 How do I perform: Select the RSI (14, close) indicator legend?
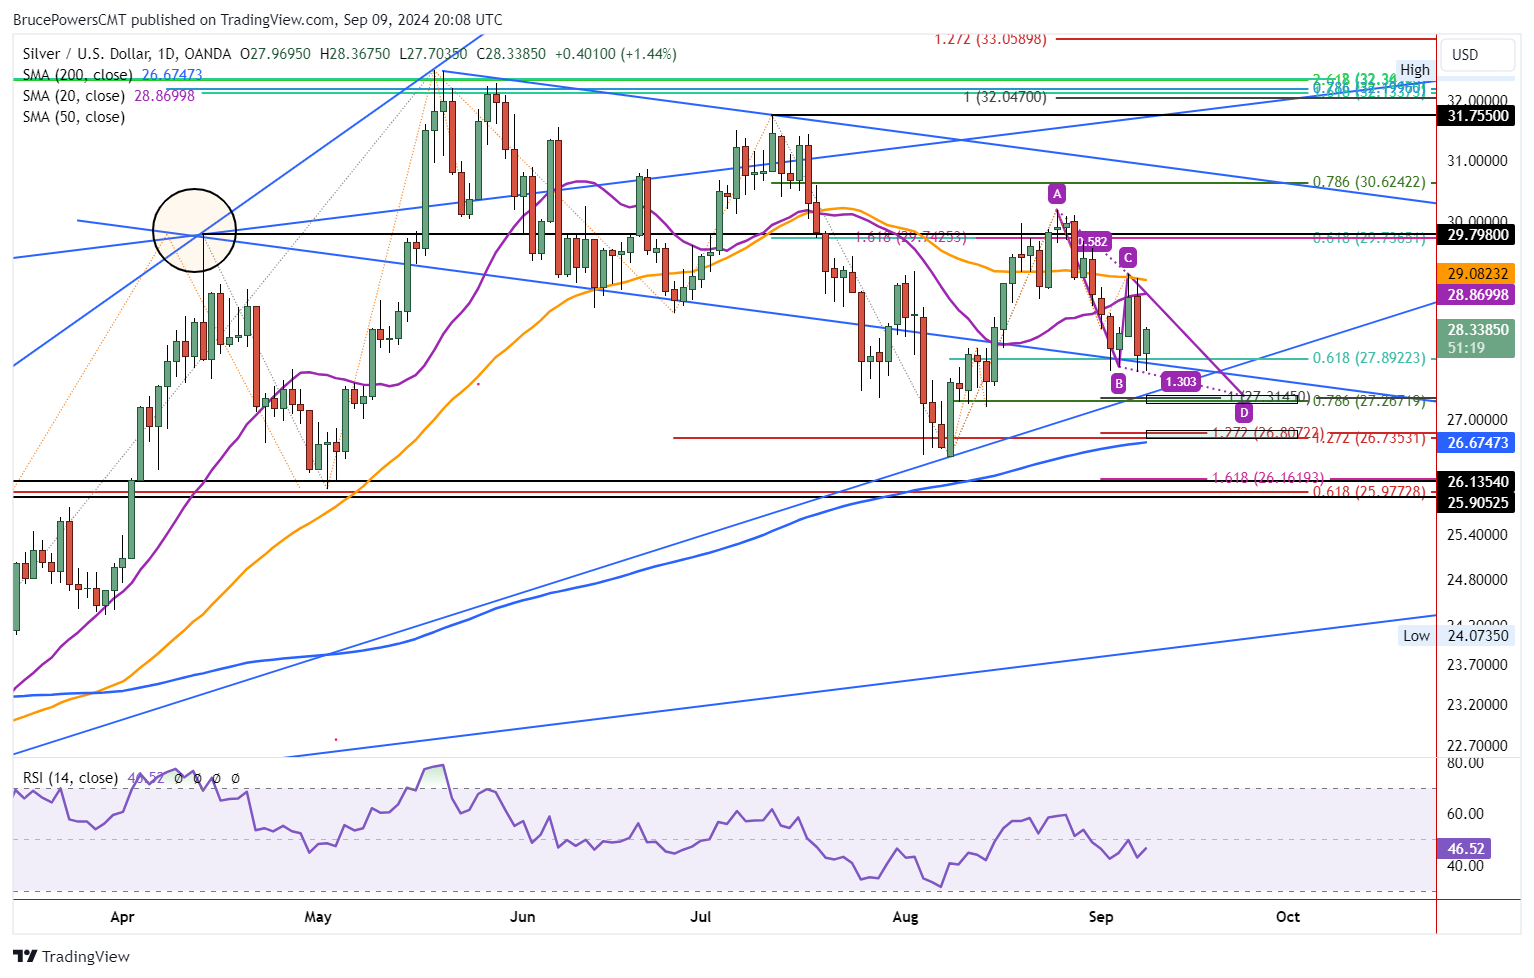pos(70,778)
